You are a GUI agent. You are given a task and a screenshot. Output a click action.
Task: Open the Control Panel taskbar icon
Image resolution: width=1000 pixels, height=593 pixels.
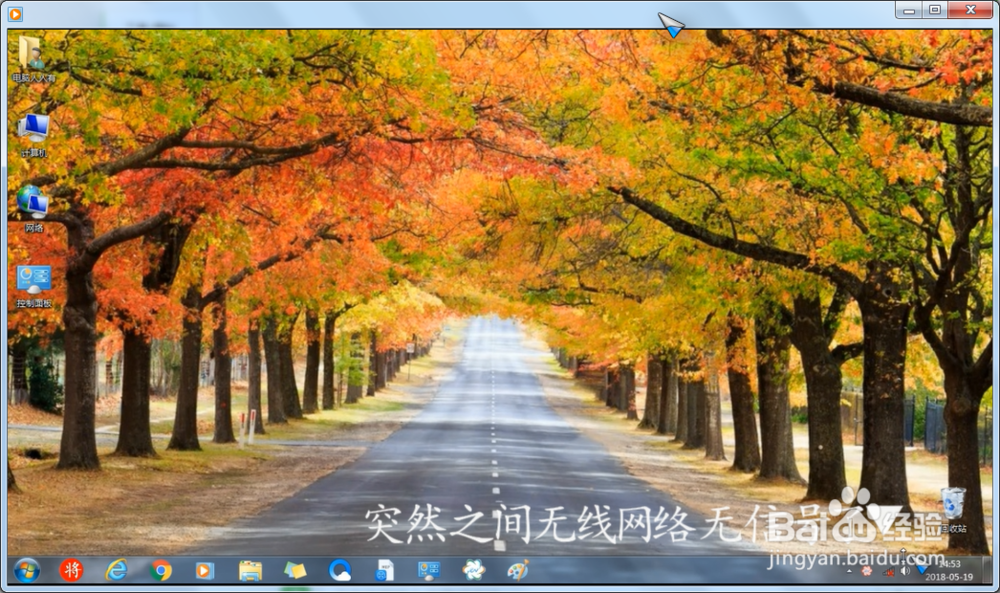pos(429,570)
